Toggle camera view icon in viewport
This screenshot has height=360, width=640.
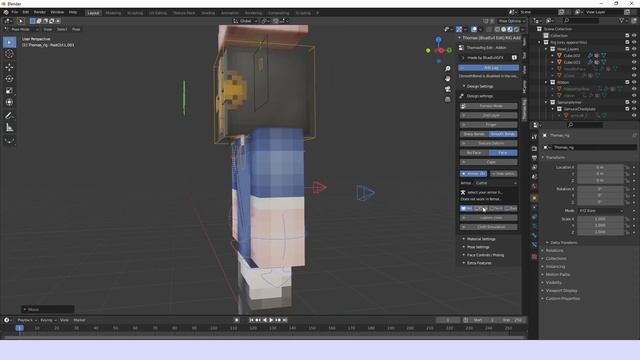[448, 89]
